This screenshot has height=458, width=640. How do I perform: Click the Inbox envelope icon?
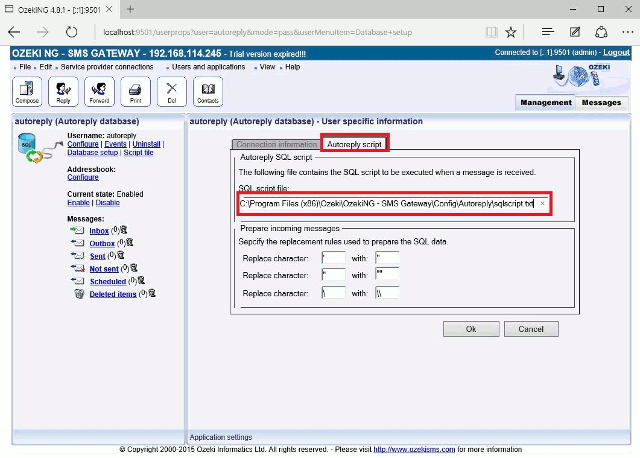[77, 230]
